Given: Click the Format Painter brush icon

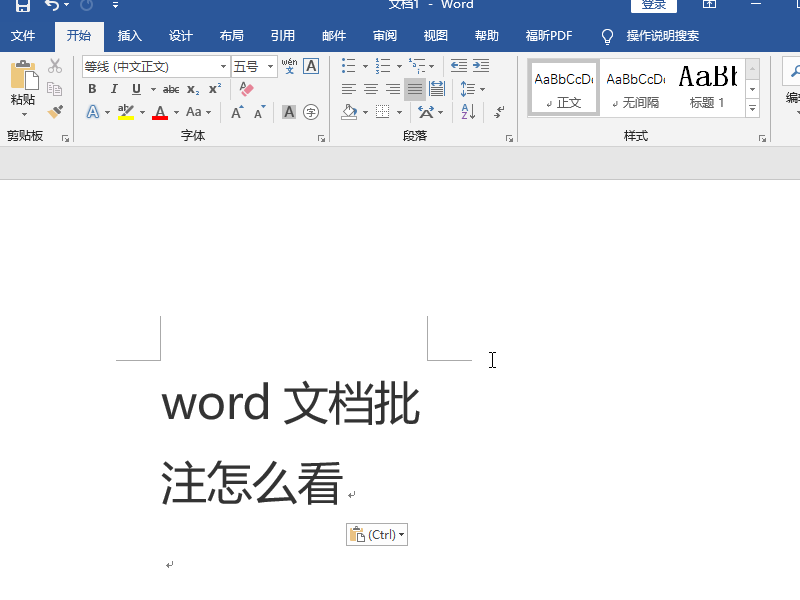Looking at the screenshot, I should pyautogui.click(x=55, y=112).
